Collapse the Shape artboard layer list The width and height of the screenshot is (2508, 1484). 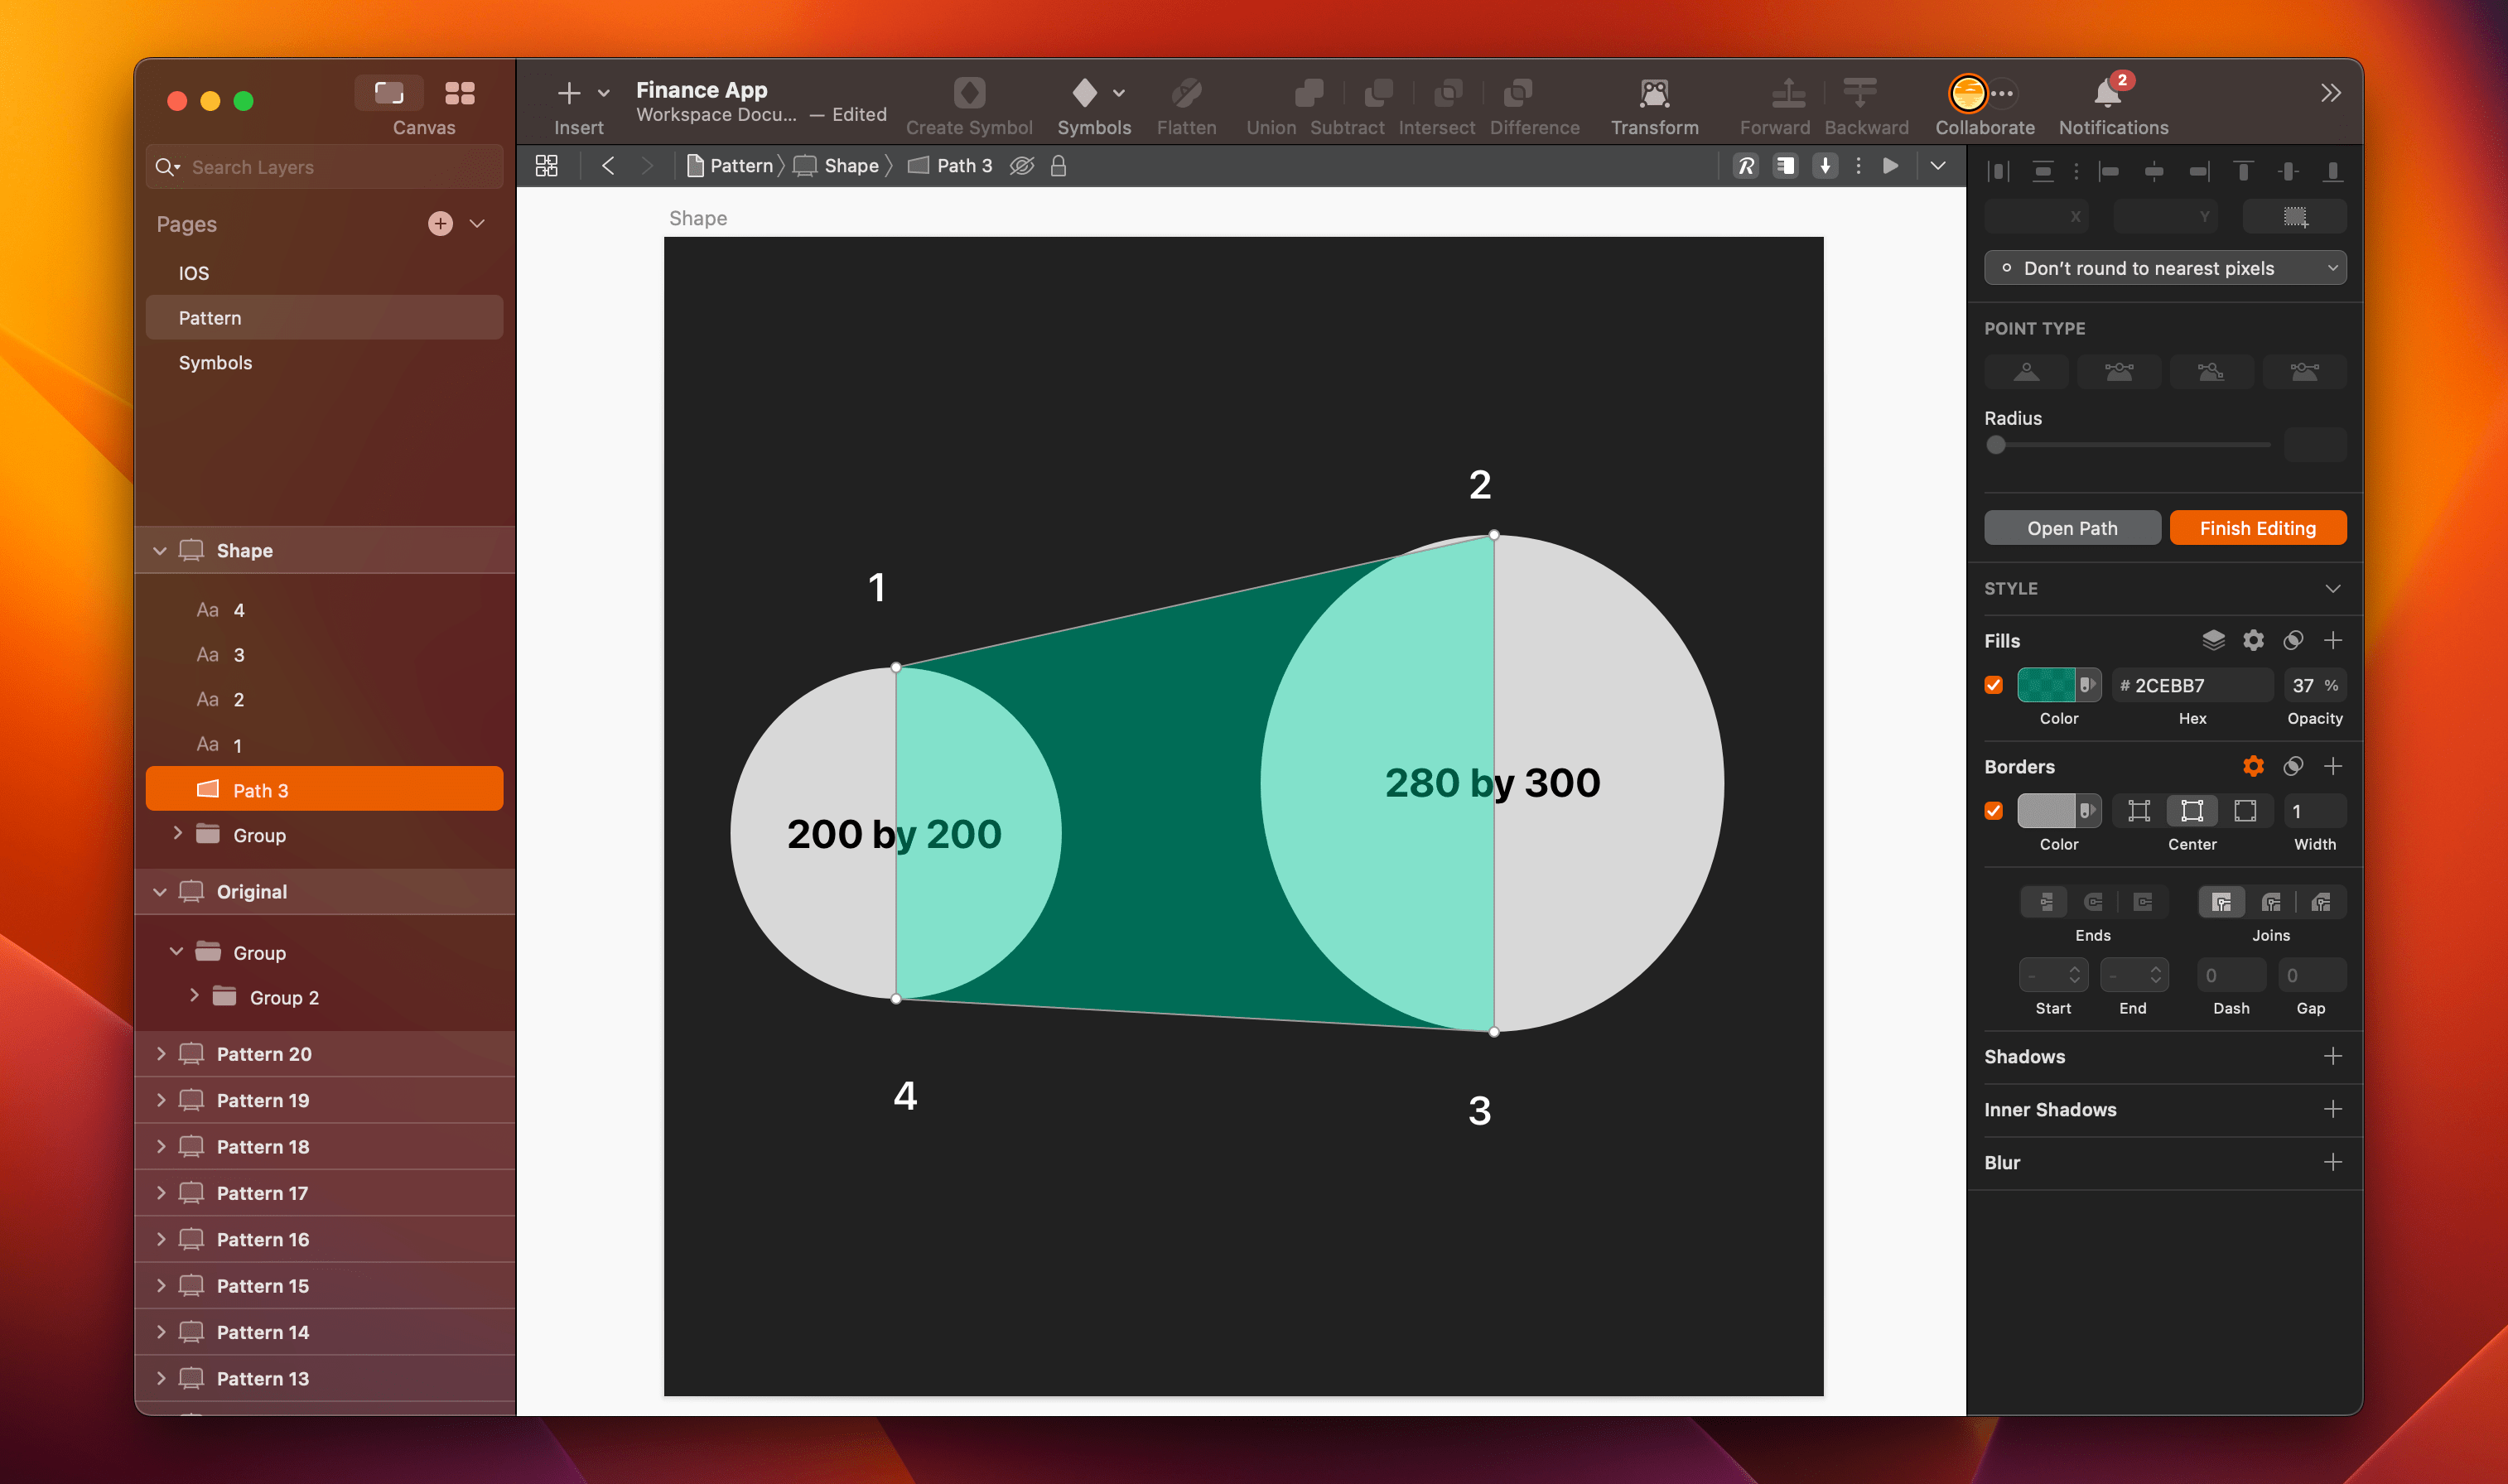click(x=160, y=551)
